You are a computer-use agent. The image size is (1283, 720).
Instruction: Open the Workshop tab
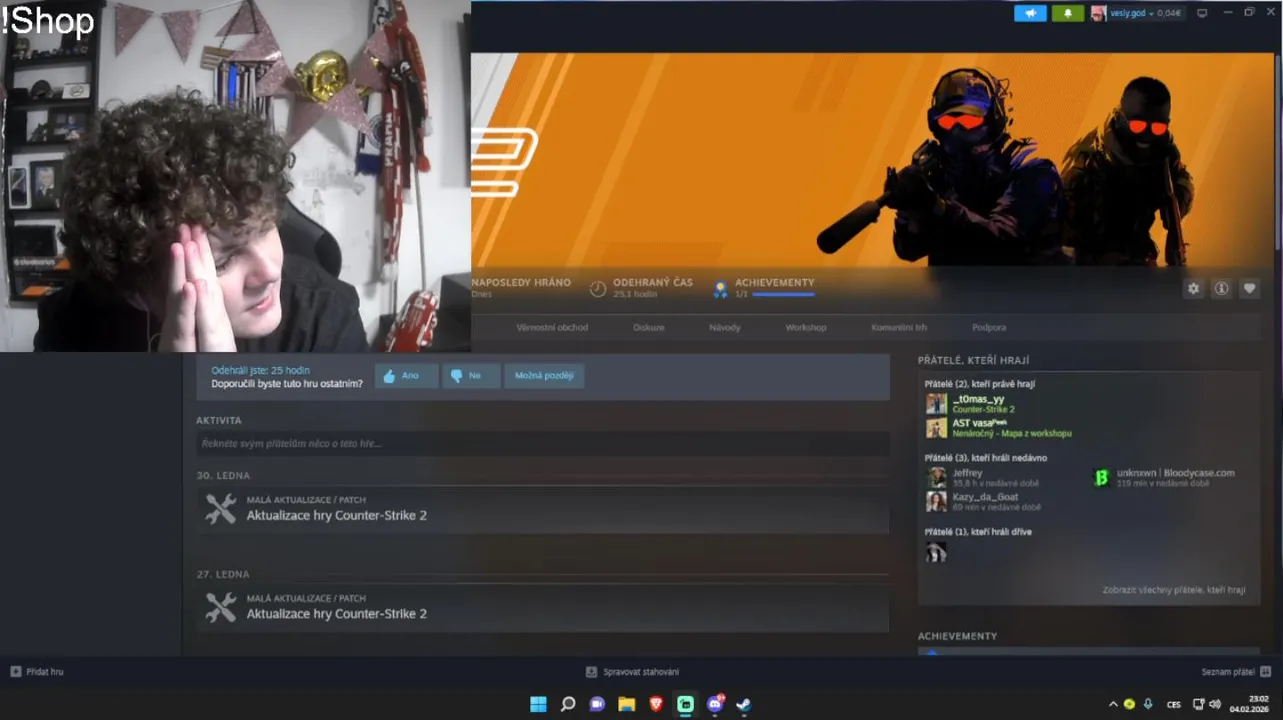806,327
